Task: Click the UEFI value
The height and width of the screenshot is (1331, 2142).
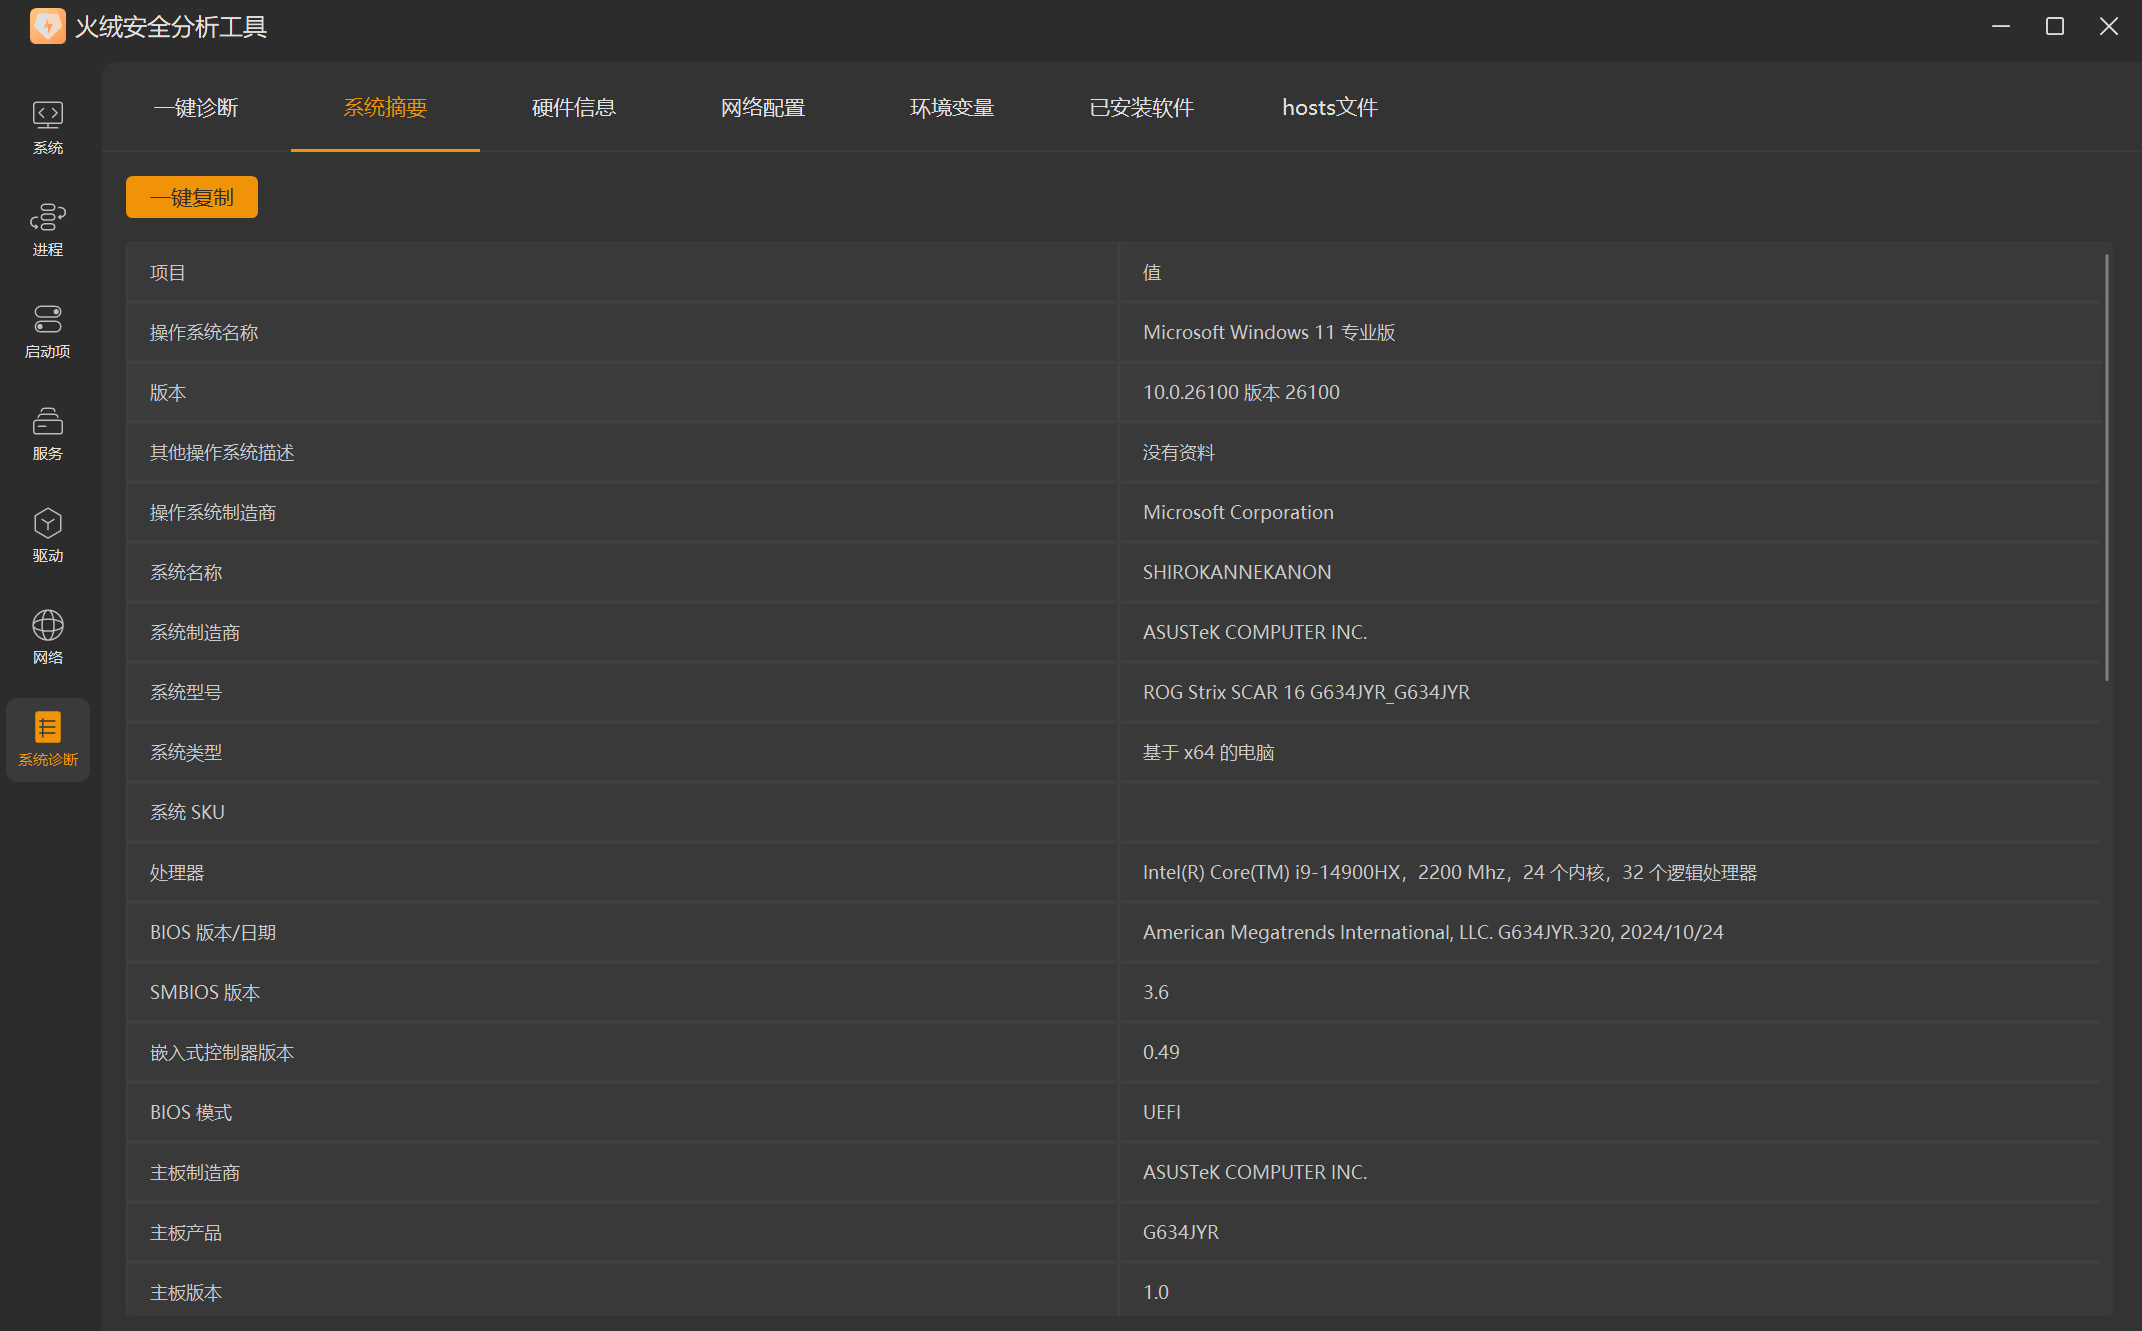Action: pos(1162,1112)
